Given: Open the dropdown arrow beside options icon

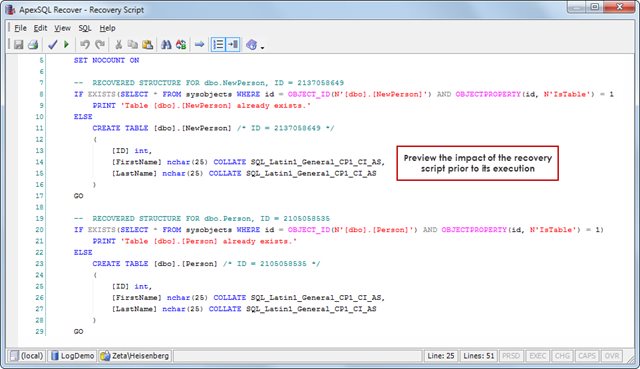Looking at the screenshot, I should point(262,47).
